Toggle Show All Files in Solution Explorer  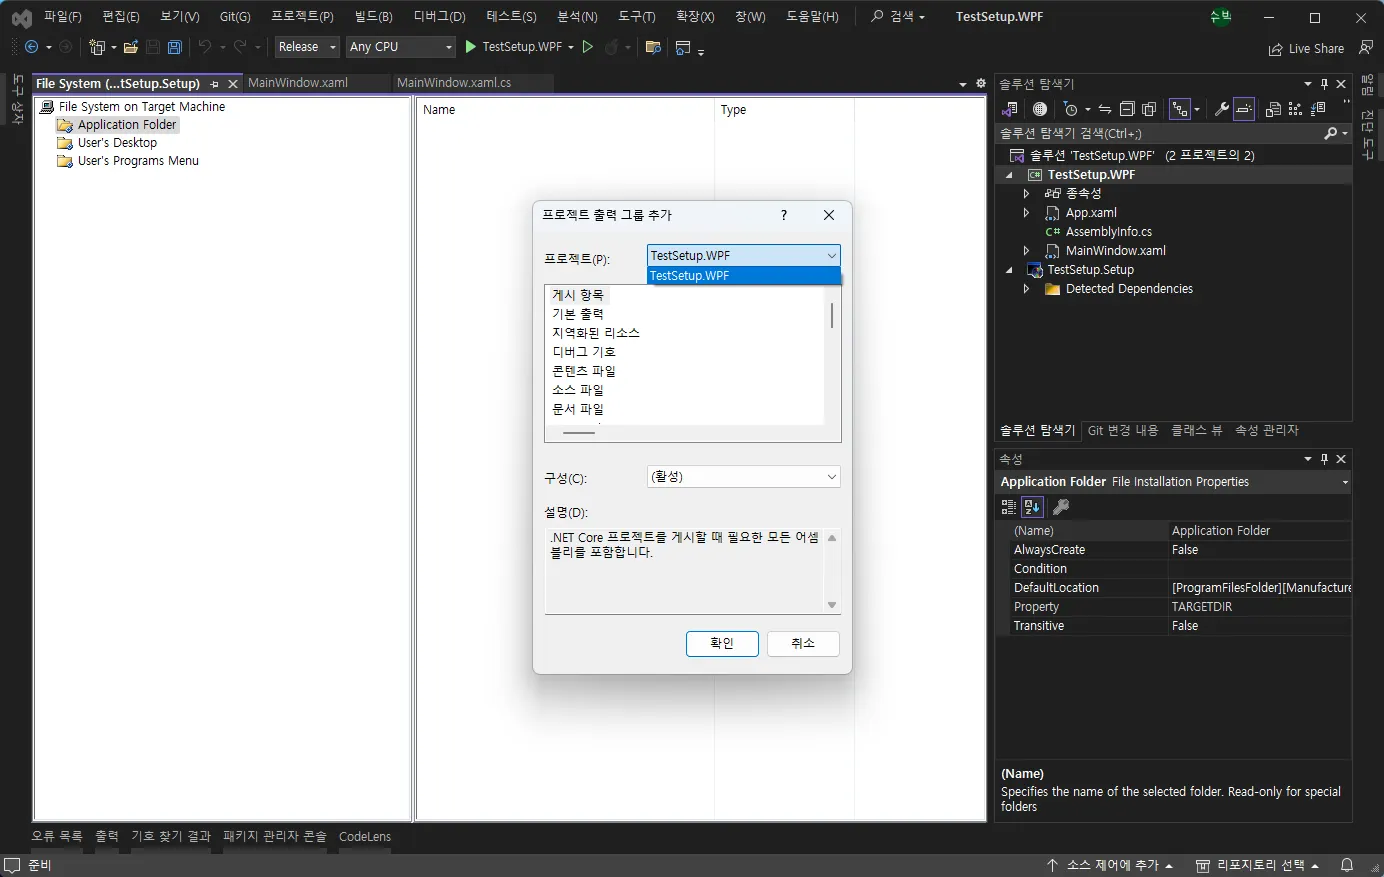pyautogui.click(x=1149, y=109)
